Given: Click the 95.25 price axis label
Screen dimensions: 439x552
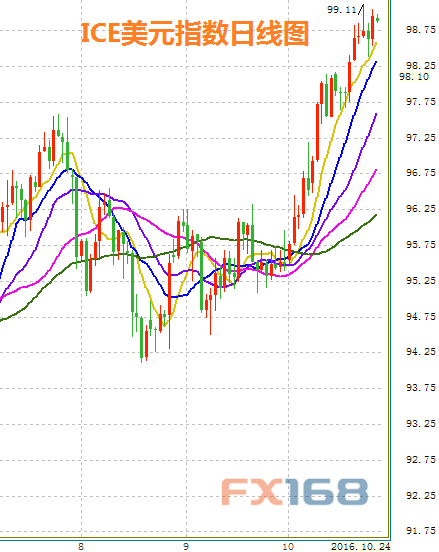Looking at the screenshot, I should pos(421,281).
